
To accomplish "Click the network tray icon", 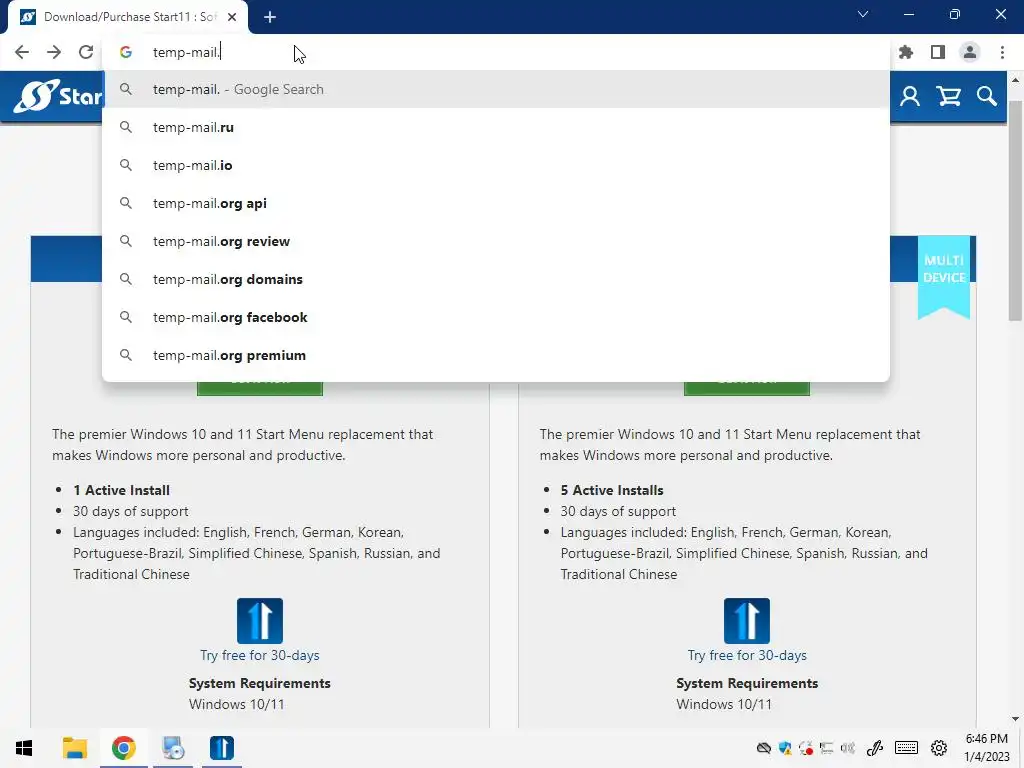I will coord(827,748).
